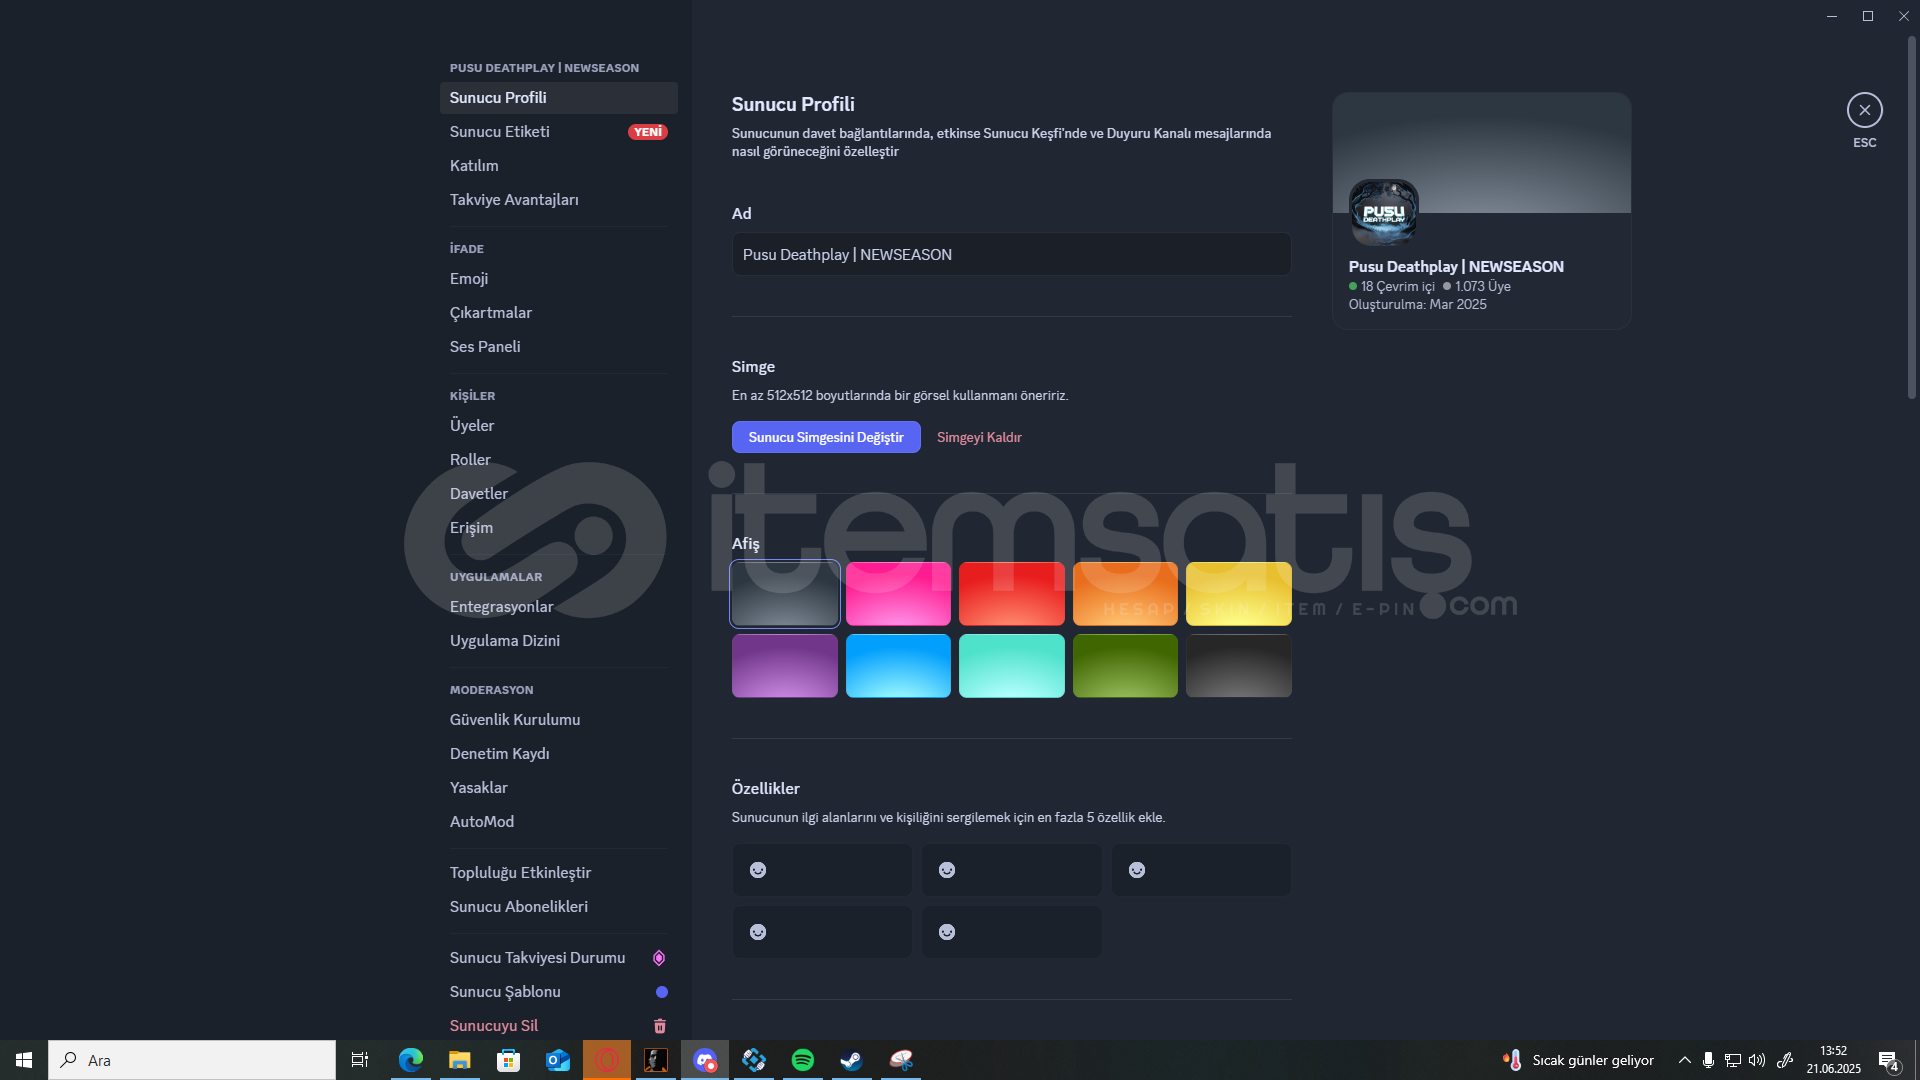This screenshot has width=1920, height=1080.
Task: Open Task View in the taskbar
Action: click(x=360, y=1060)
